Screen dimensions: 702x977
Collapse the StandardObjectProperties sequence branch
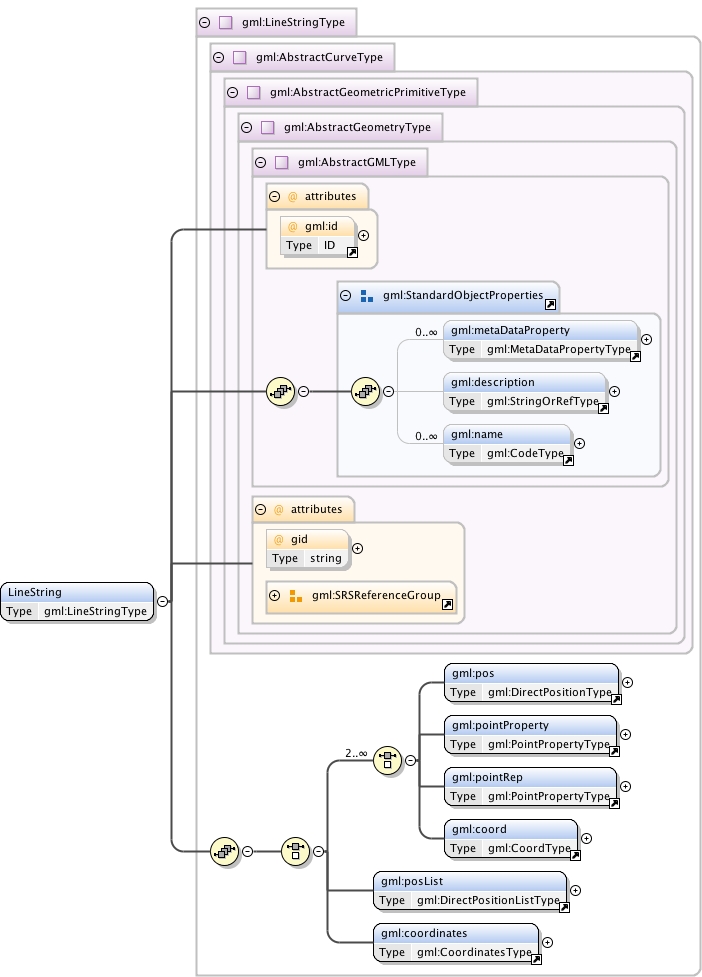tap(388, 391)
